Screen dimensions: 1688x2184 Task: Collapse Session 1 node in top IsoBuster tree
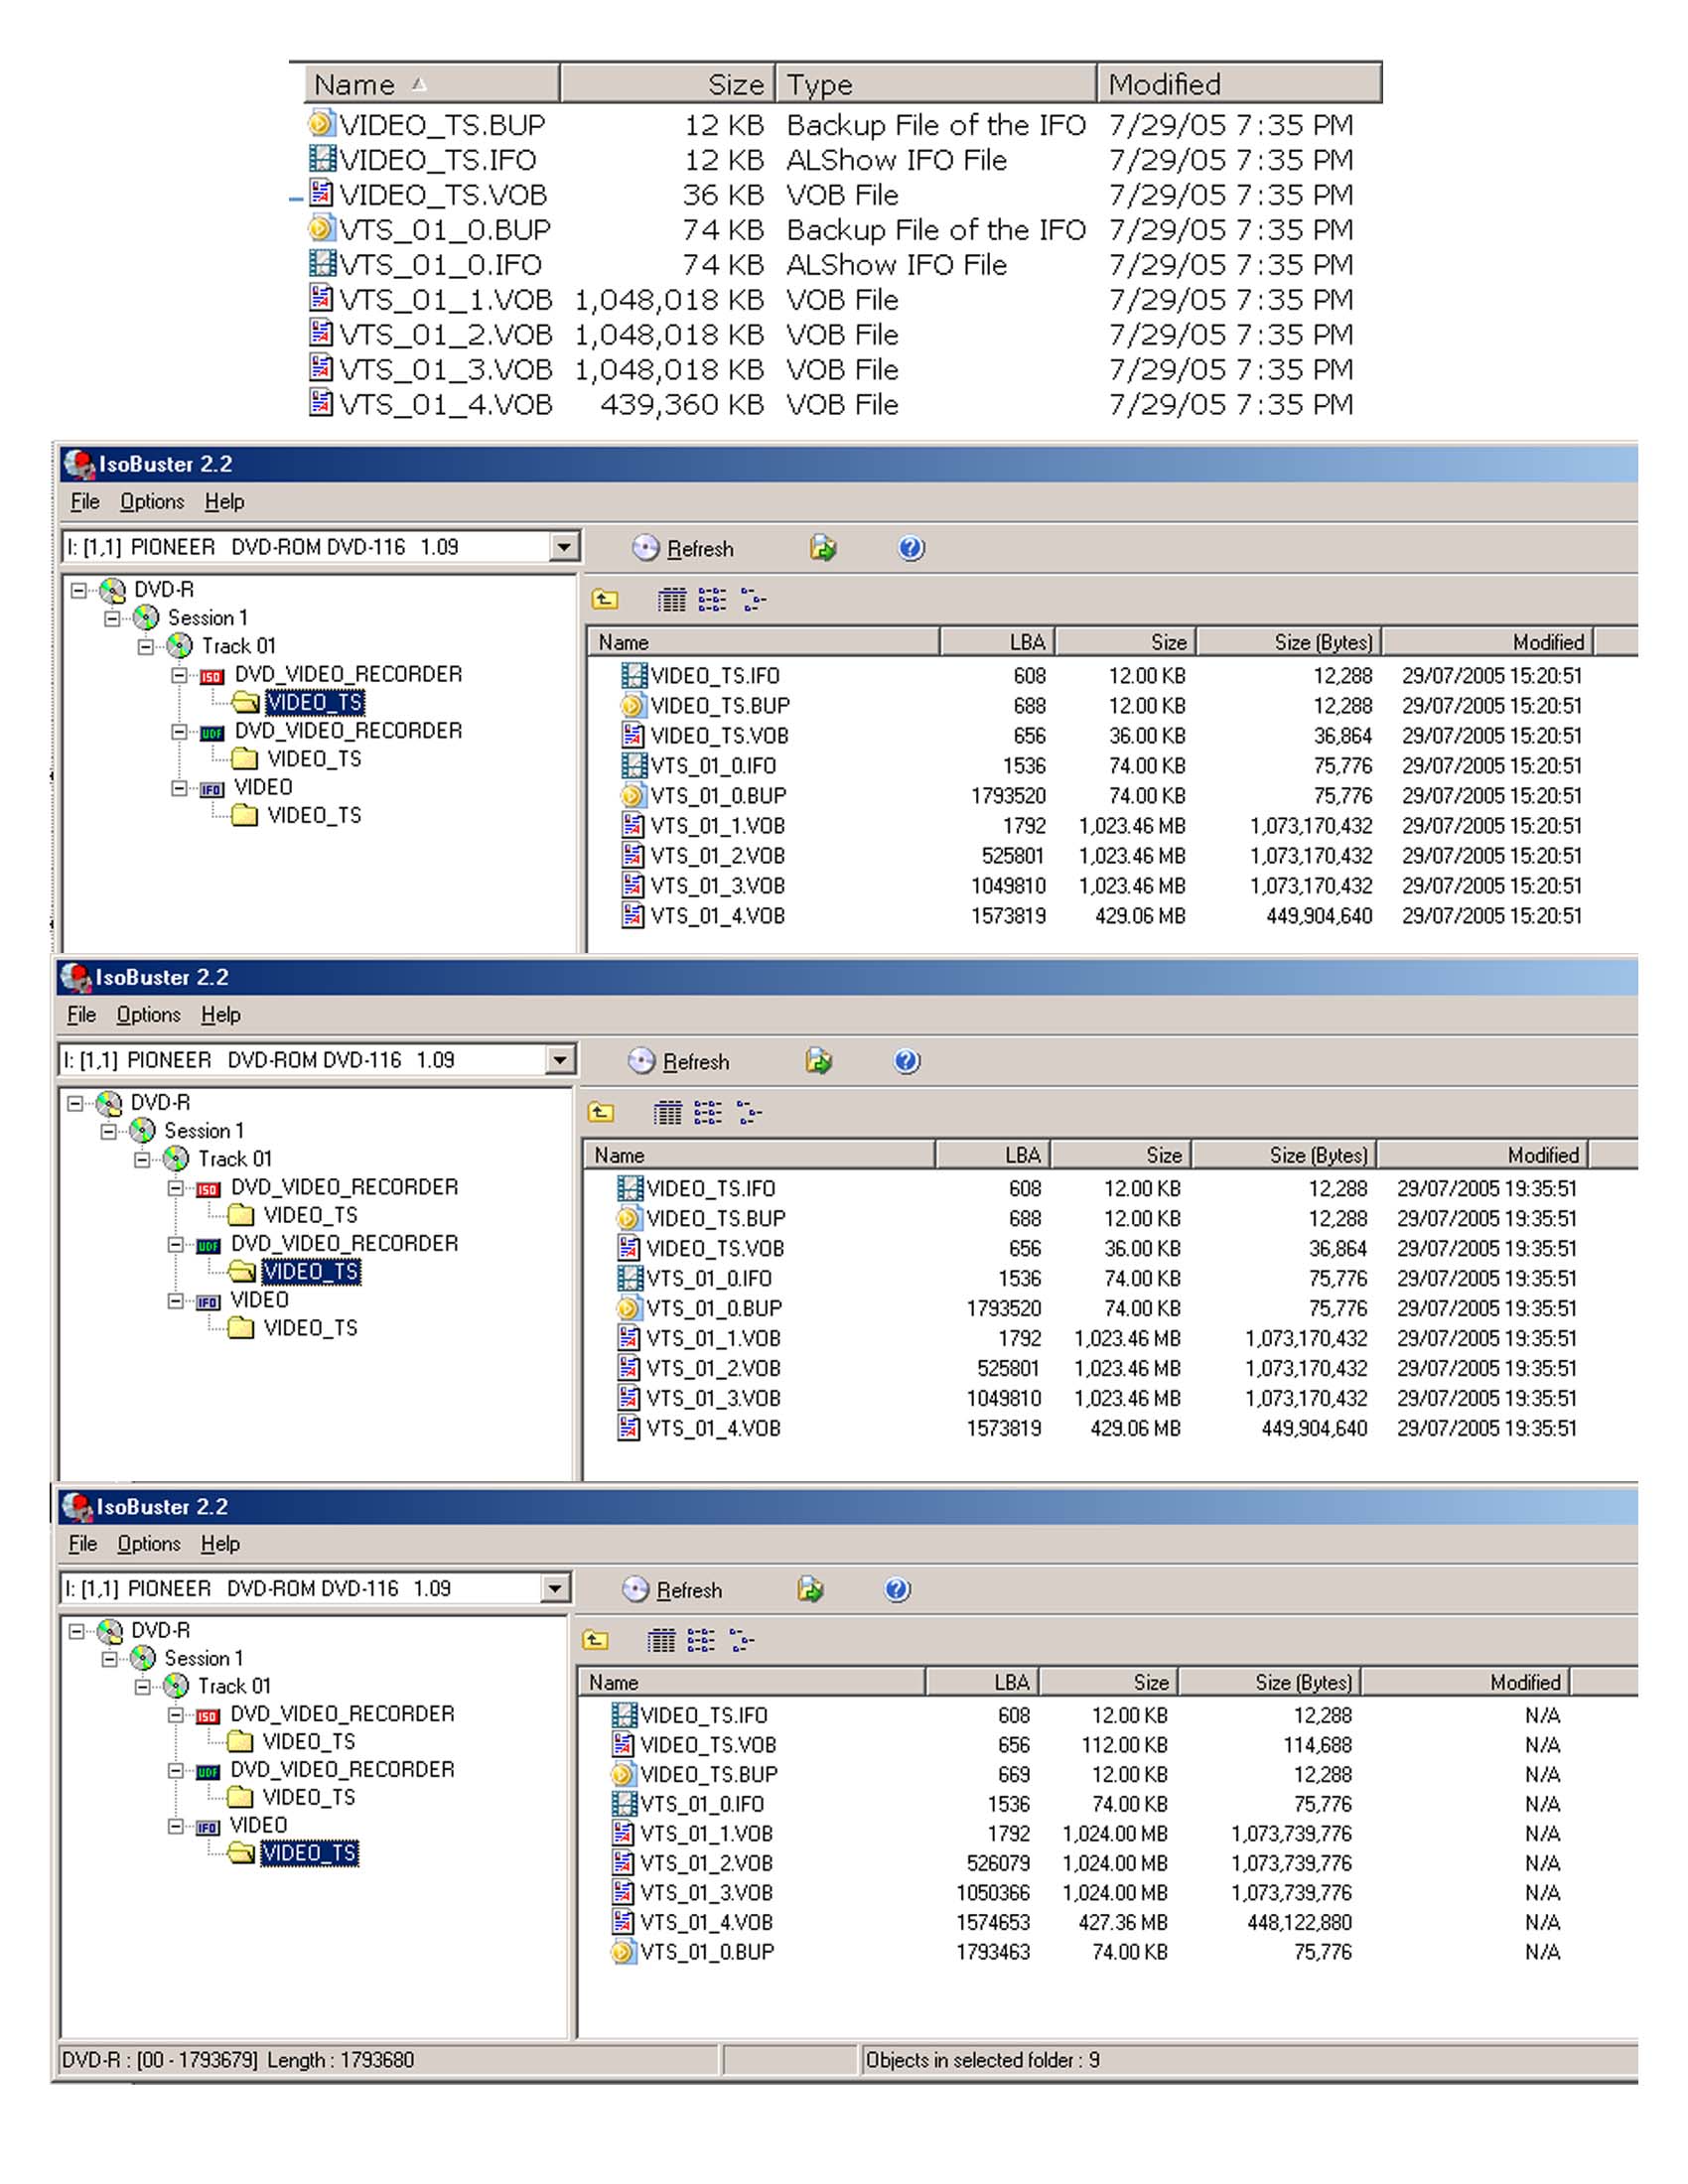112,618
